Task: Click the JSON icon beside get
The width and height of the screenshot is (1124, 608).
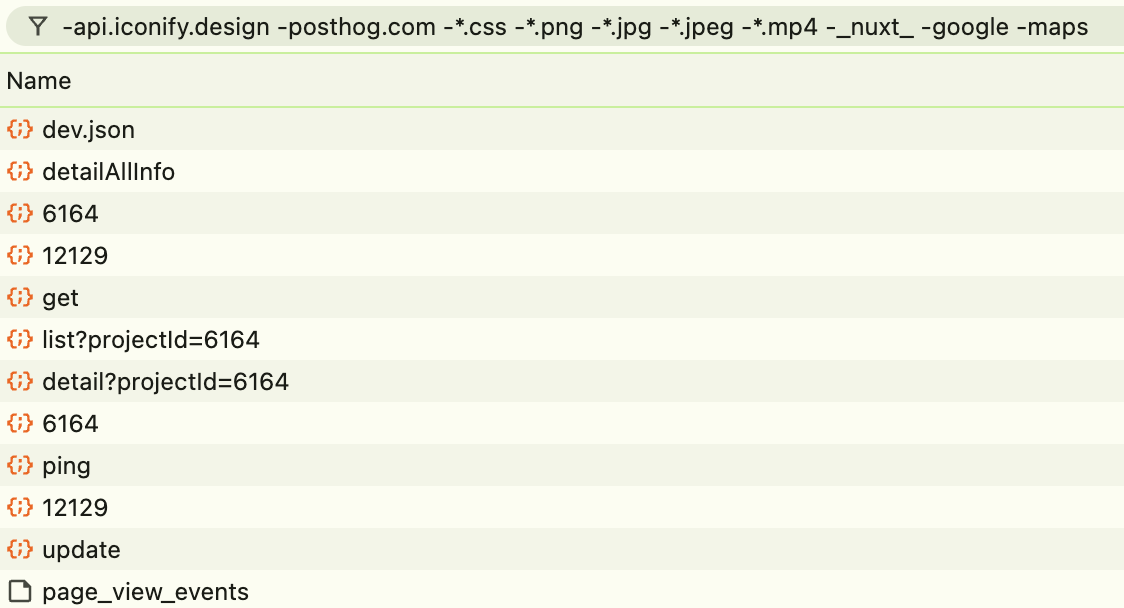Action: coord(19,297)
